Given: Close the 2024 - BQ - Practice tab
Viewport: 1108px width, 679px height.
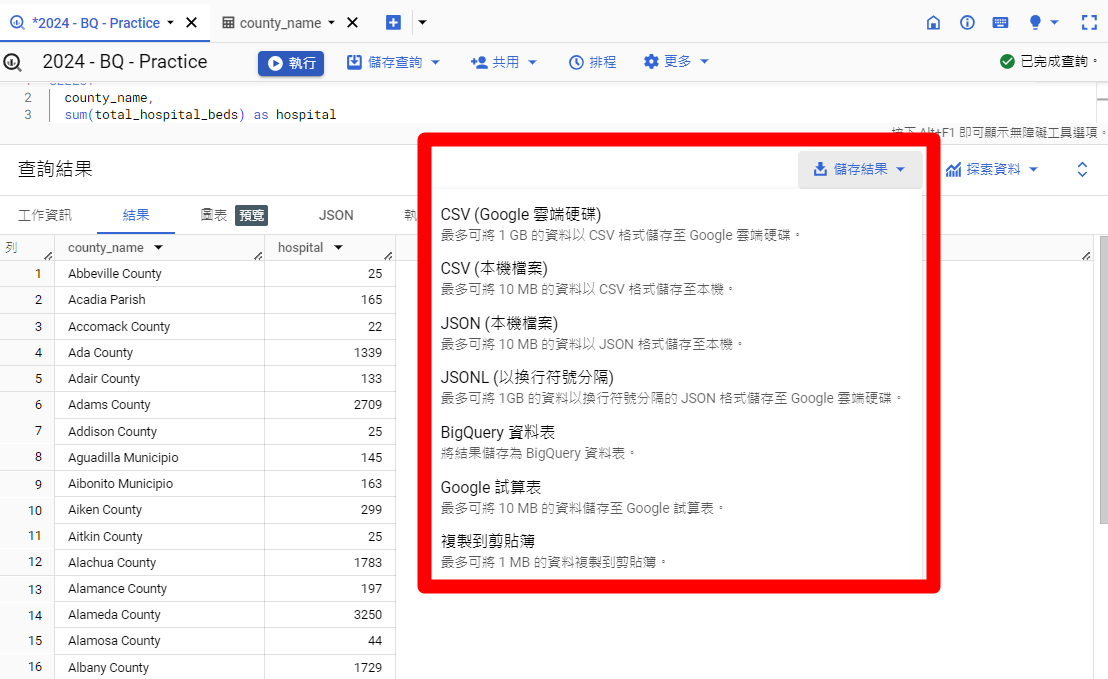Looking at the screenshot, I should coord(191,23).
